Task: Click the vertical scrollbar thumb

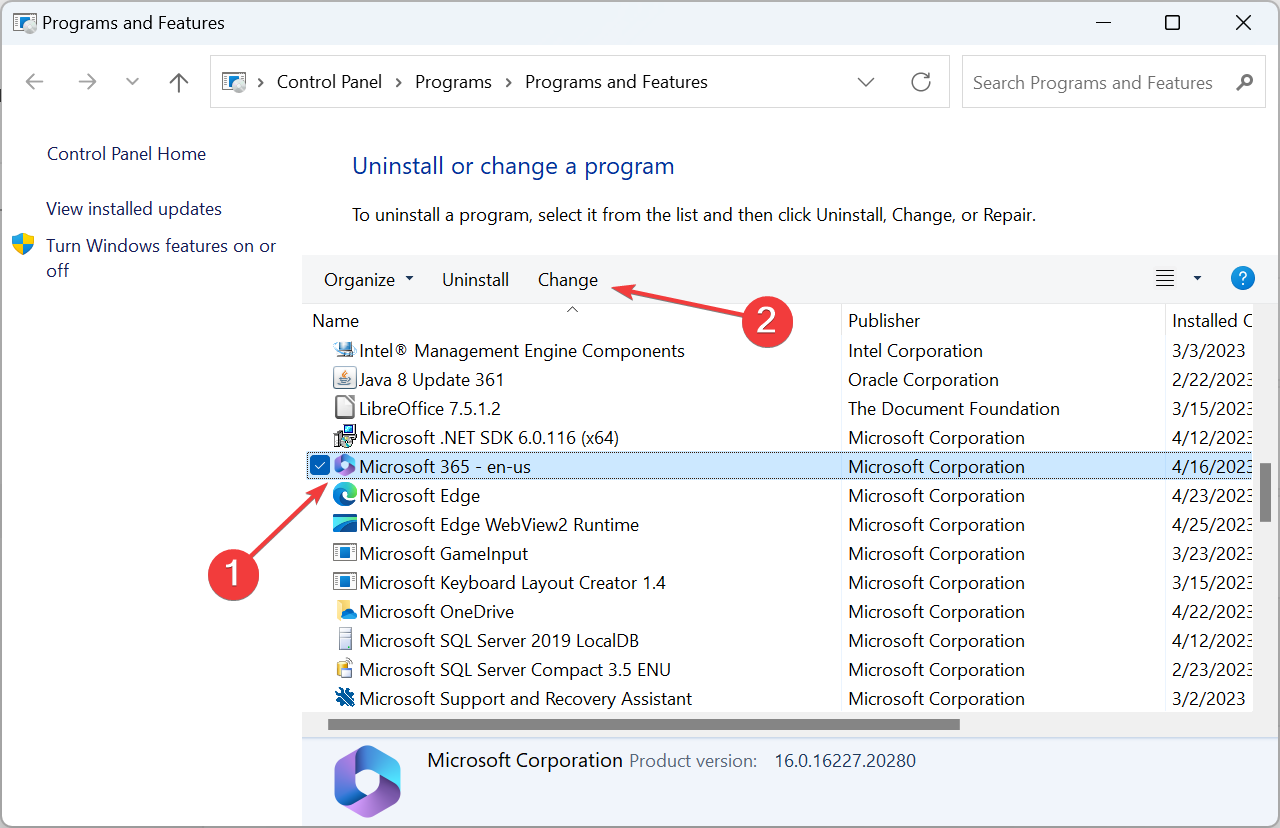Action: tap(1265, 491)
